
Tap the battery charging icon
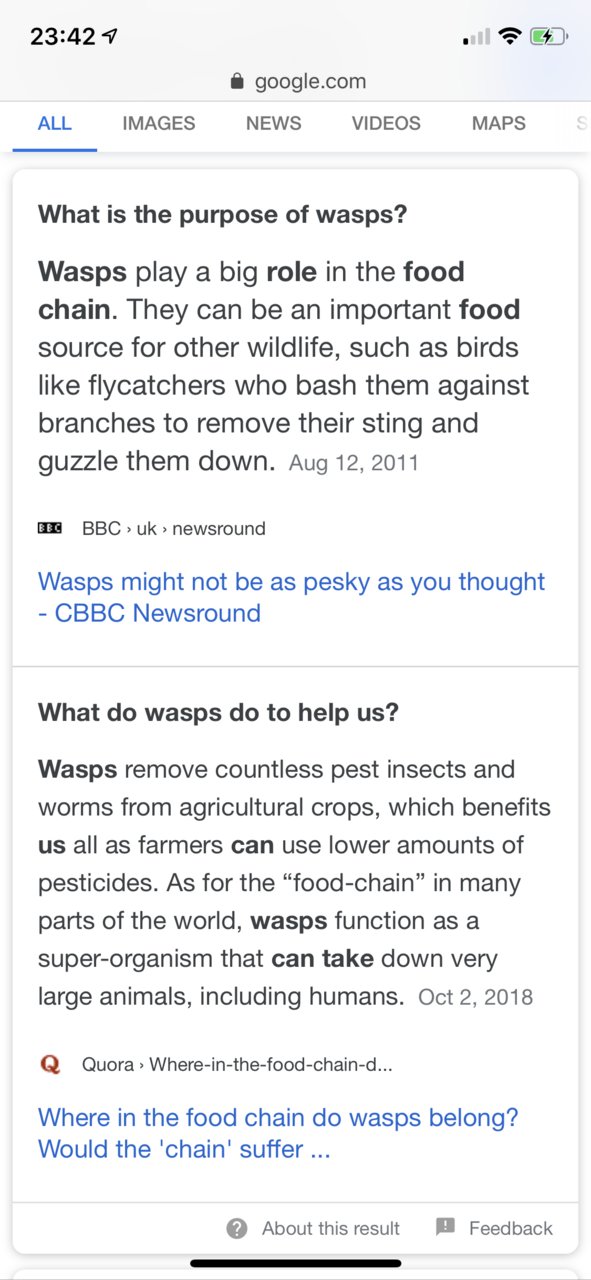tap(549, 37)
